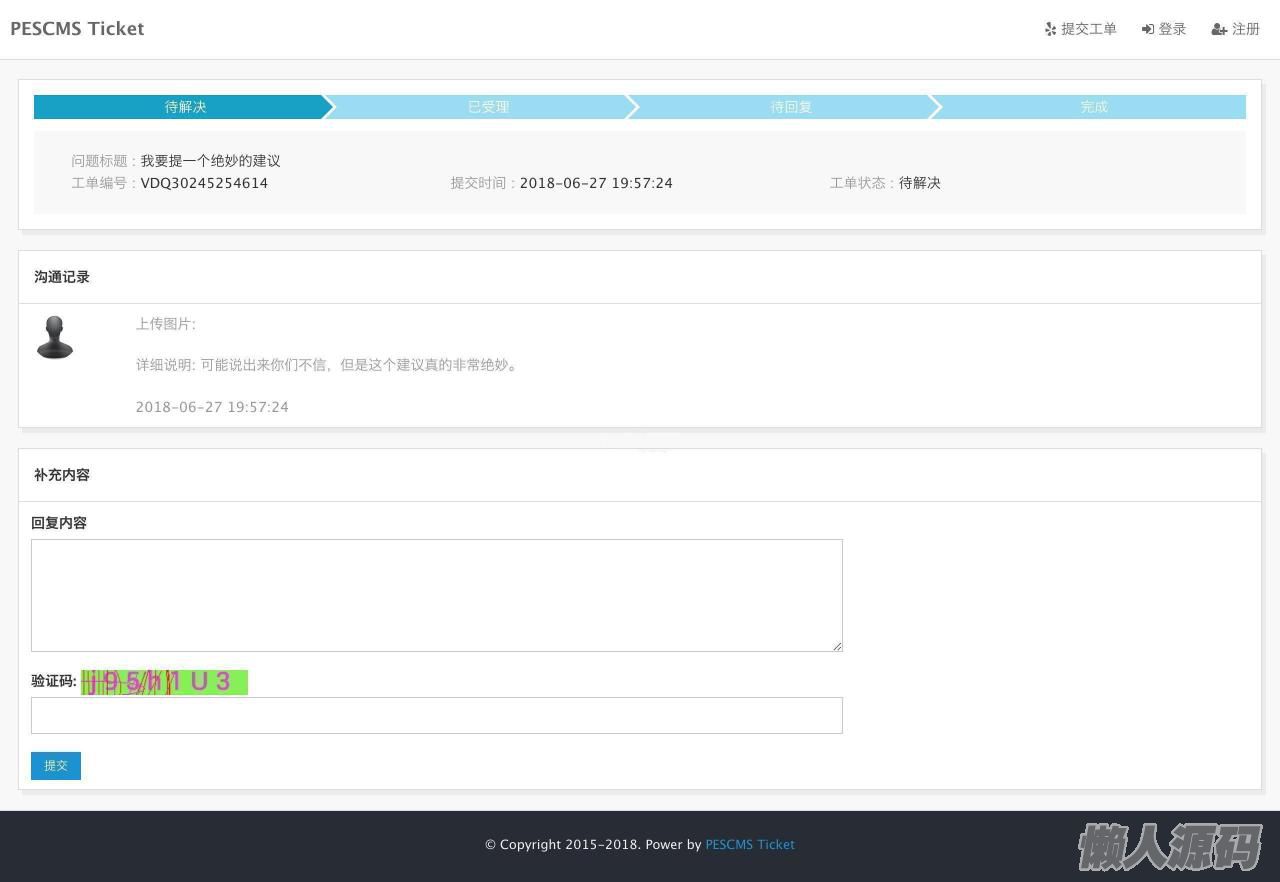
Task: Click the 懒人源码 watermark logo
Action: [1169, 848]
